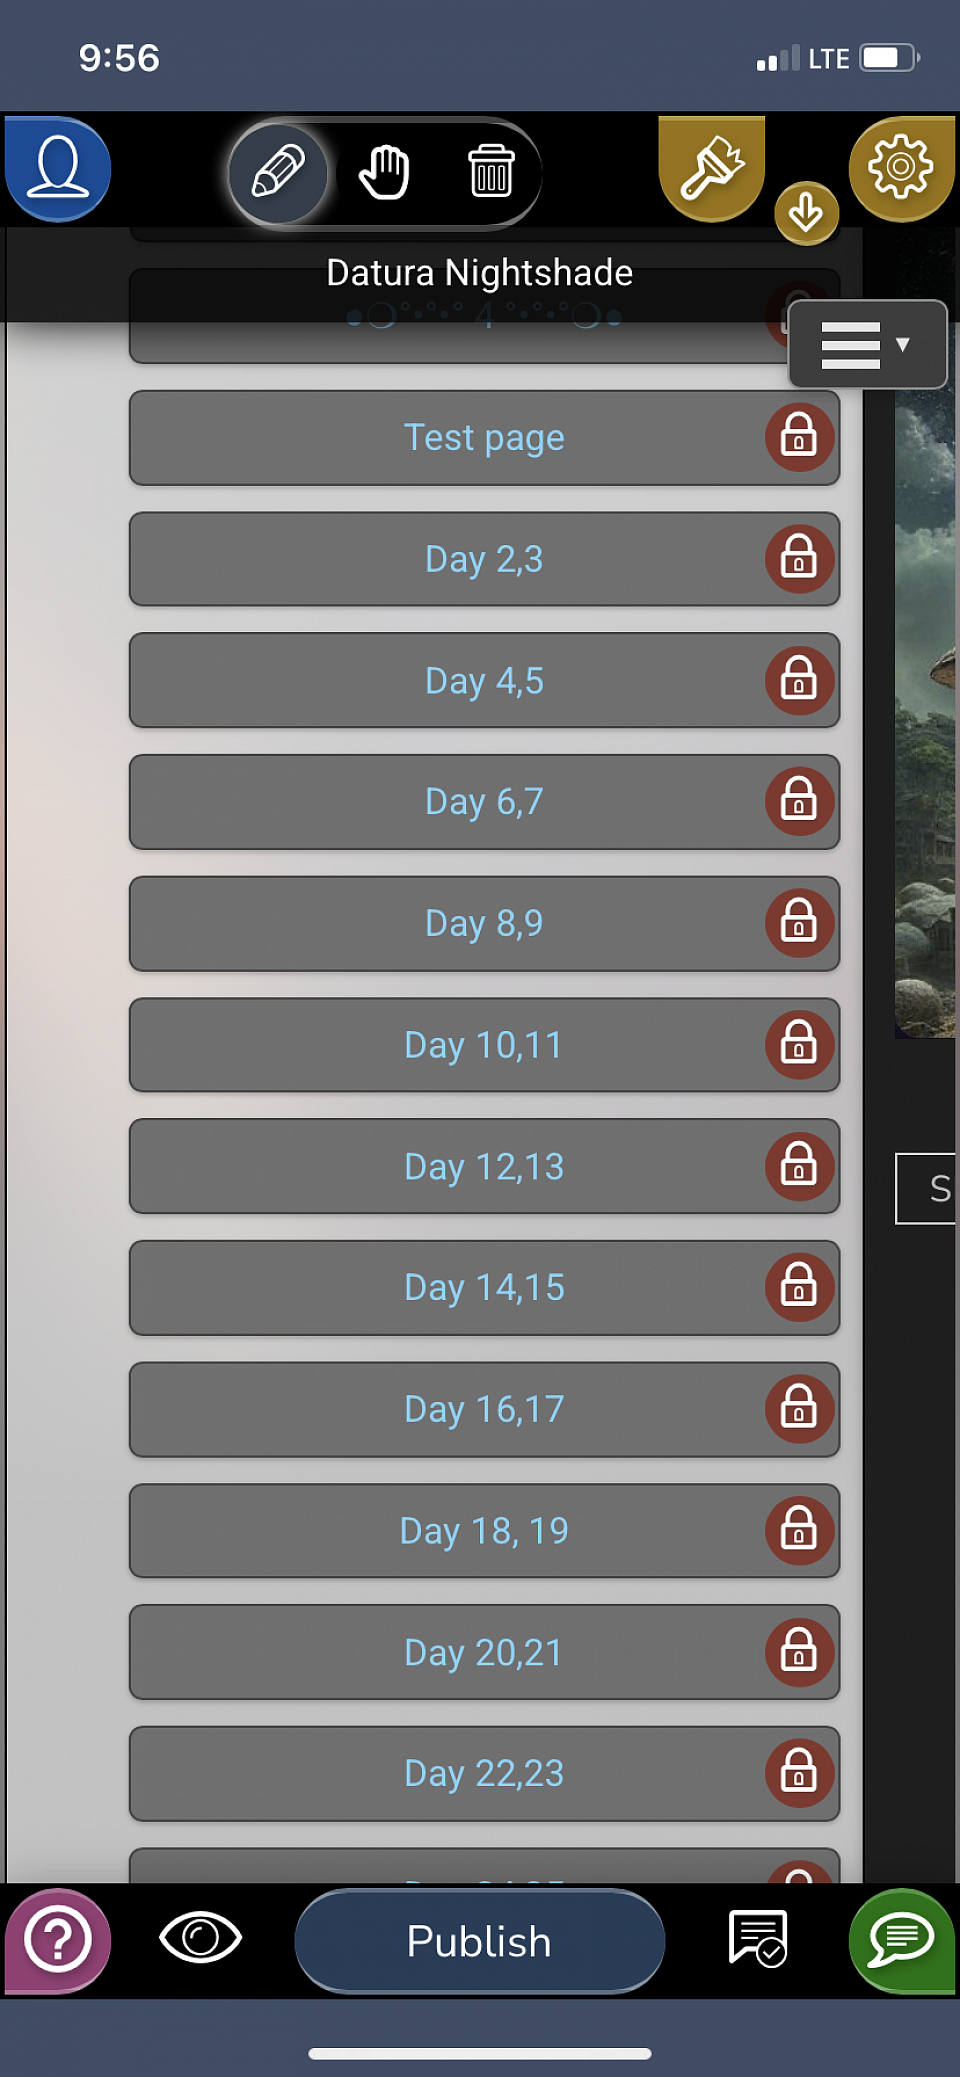Open the gold gear settings
Image resolution: width=960 pixels, height=2077 pixels.
tap(901, 167)
